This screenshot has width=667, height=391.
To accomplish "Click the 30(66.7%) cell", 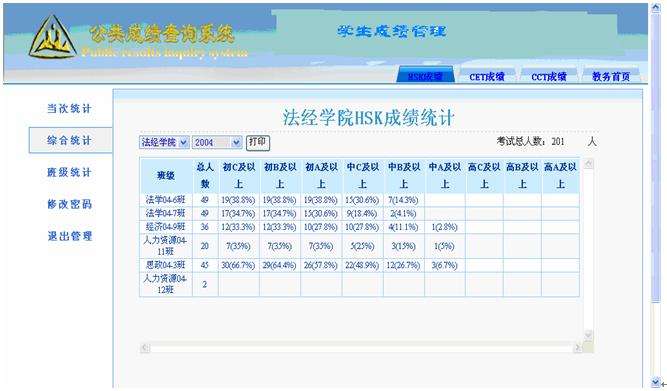I will pyautogui.click(x=238, y=265).
